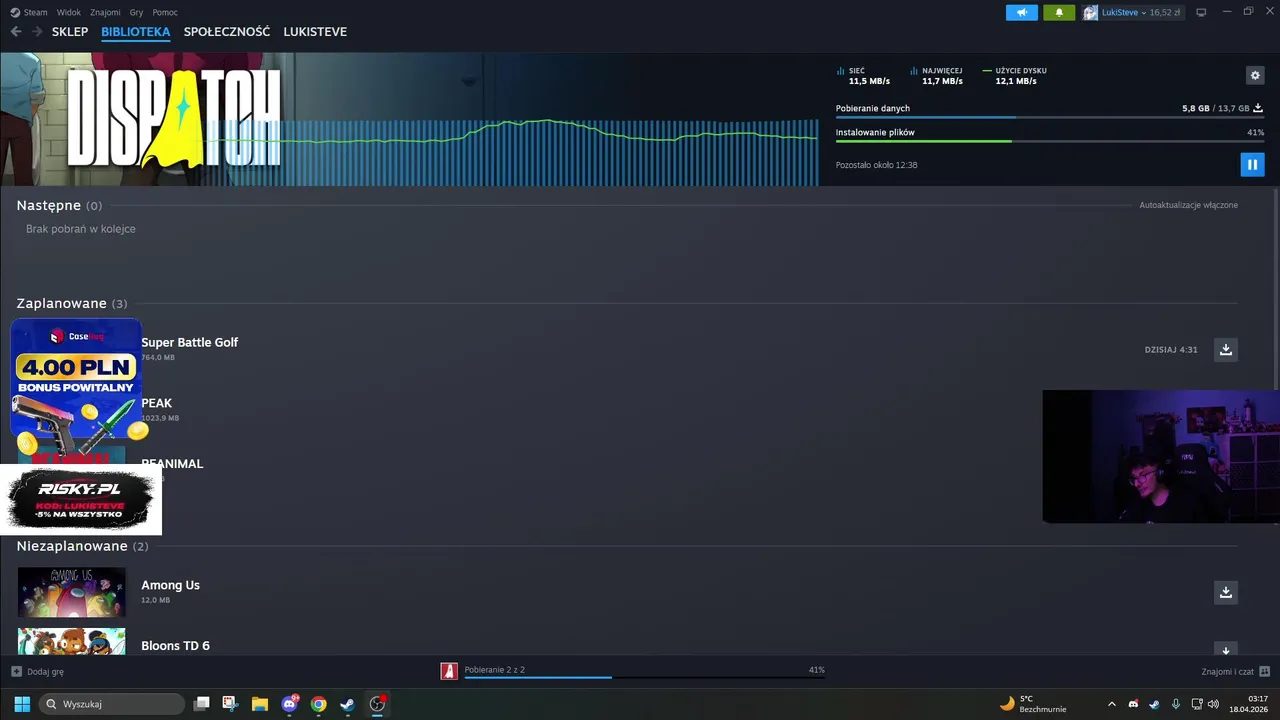Open File Explorer from taskbar
The height and width of the screenshot is (720, 1280).
coord(259,704)
